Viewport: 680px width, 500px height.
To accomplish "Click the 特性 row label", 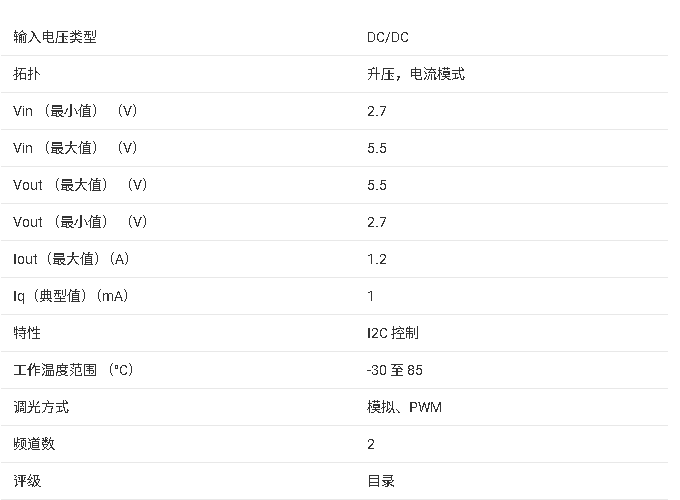I will click(x=27, y=333).
